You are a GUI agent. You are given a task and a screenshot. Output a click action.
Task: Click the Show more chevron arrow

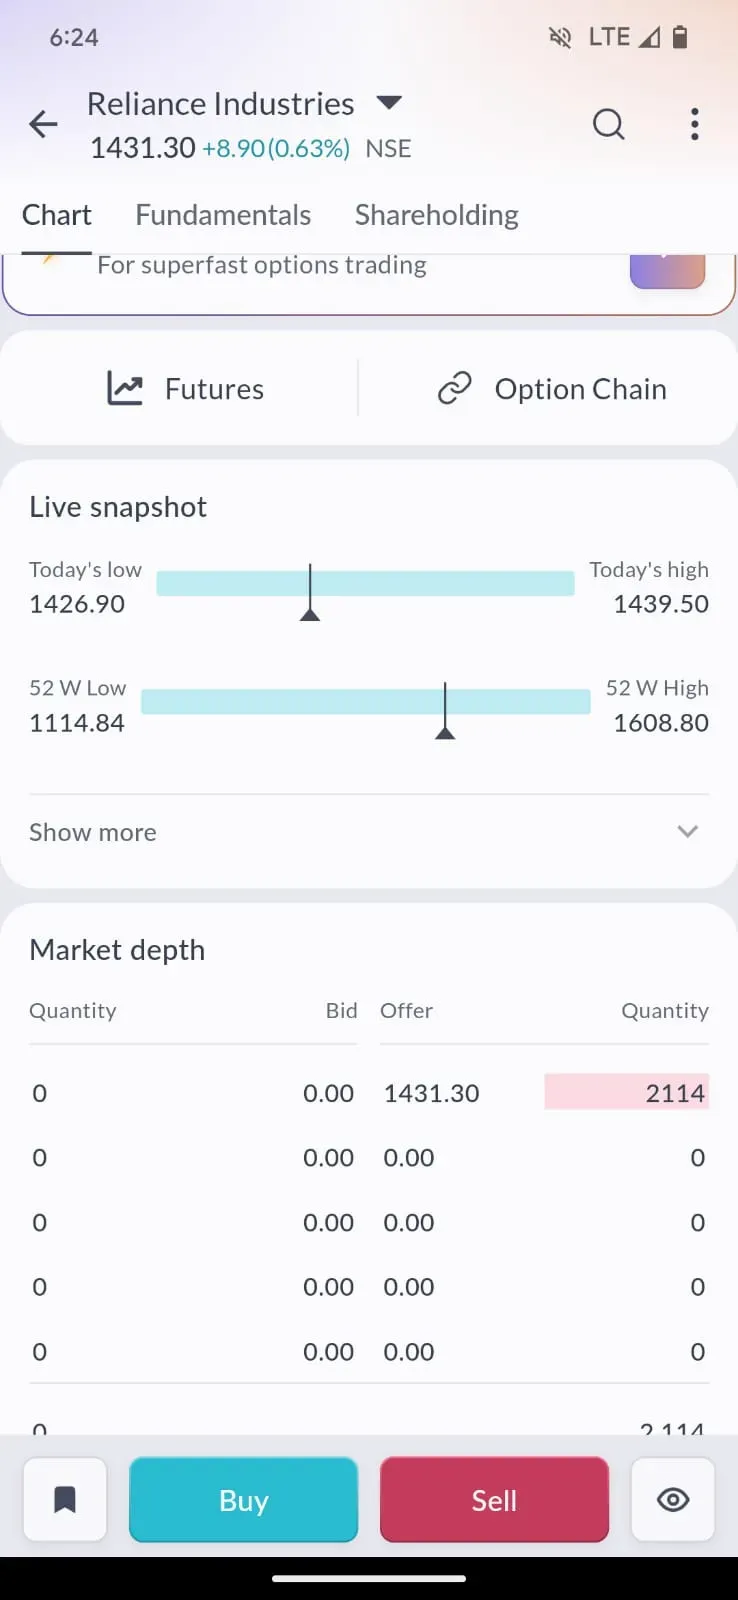(x=687, y=832)
